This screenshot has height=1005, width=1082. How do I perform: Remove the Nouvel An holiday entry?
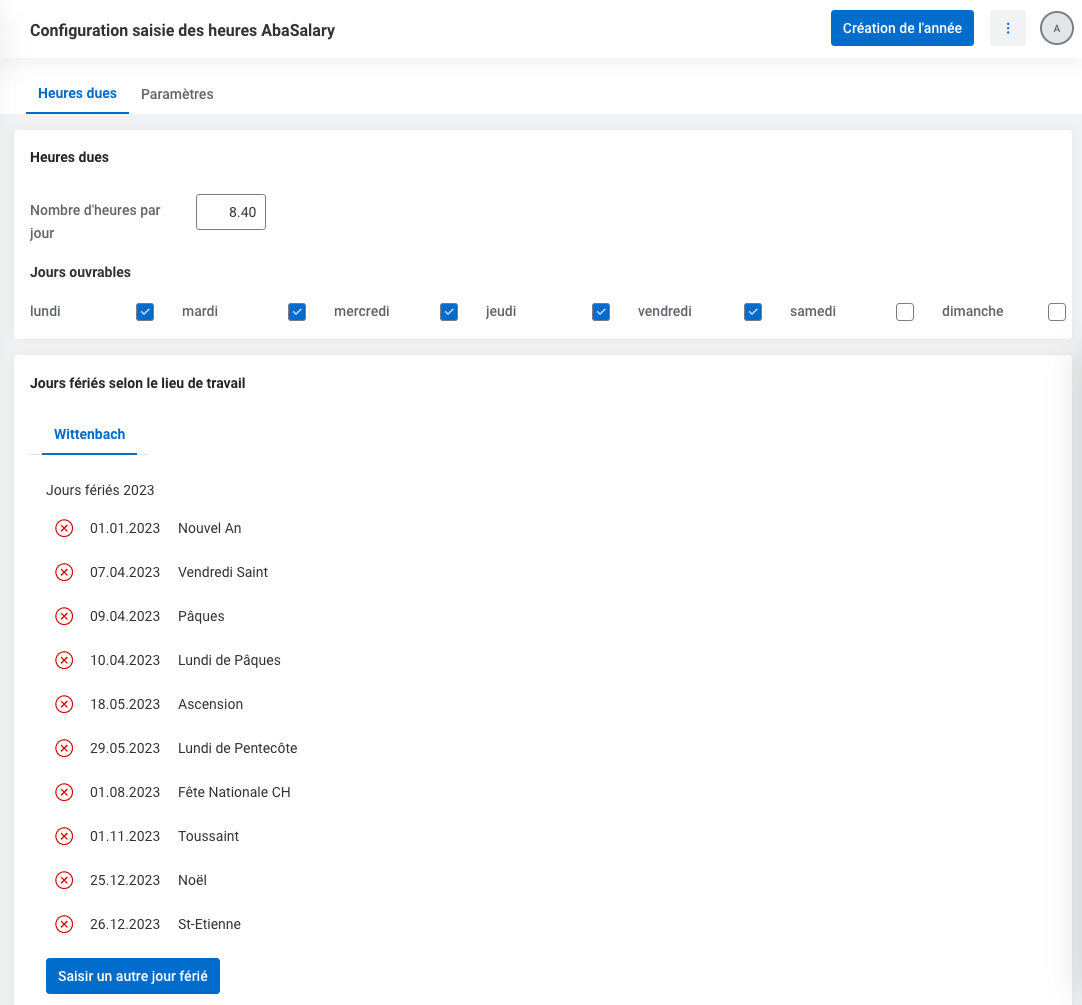coord(64,528)
